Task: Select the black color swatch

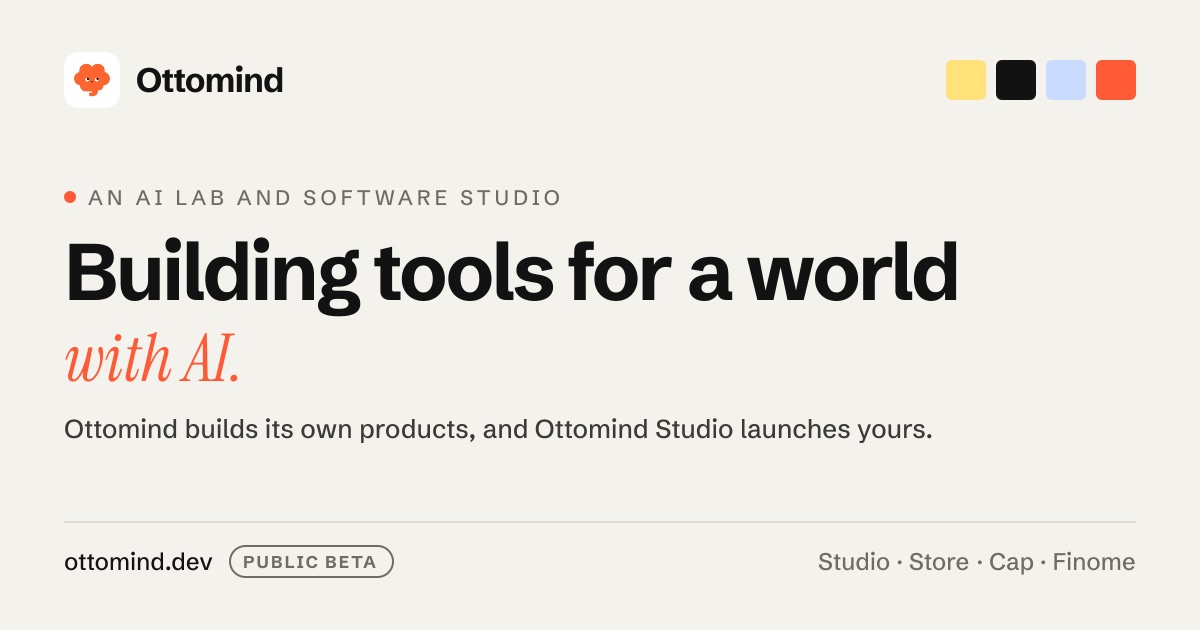Action: [1016, 80]
